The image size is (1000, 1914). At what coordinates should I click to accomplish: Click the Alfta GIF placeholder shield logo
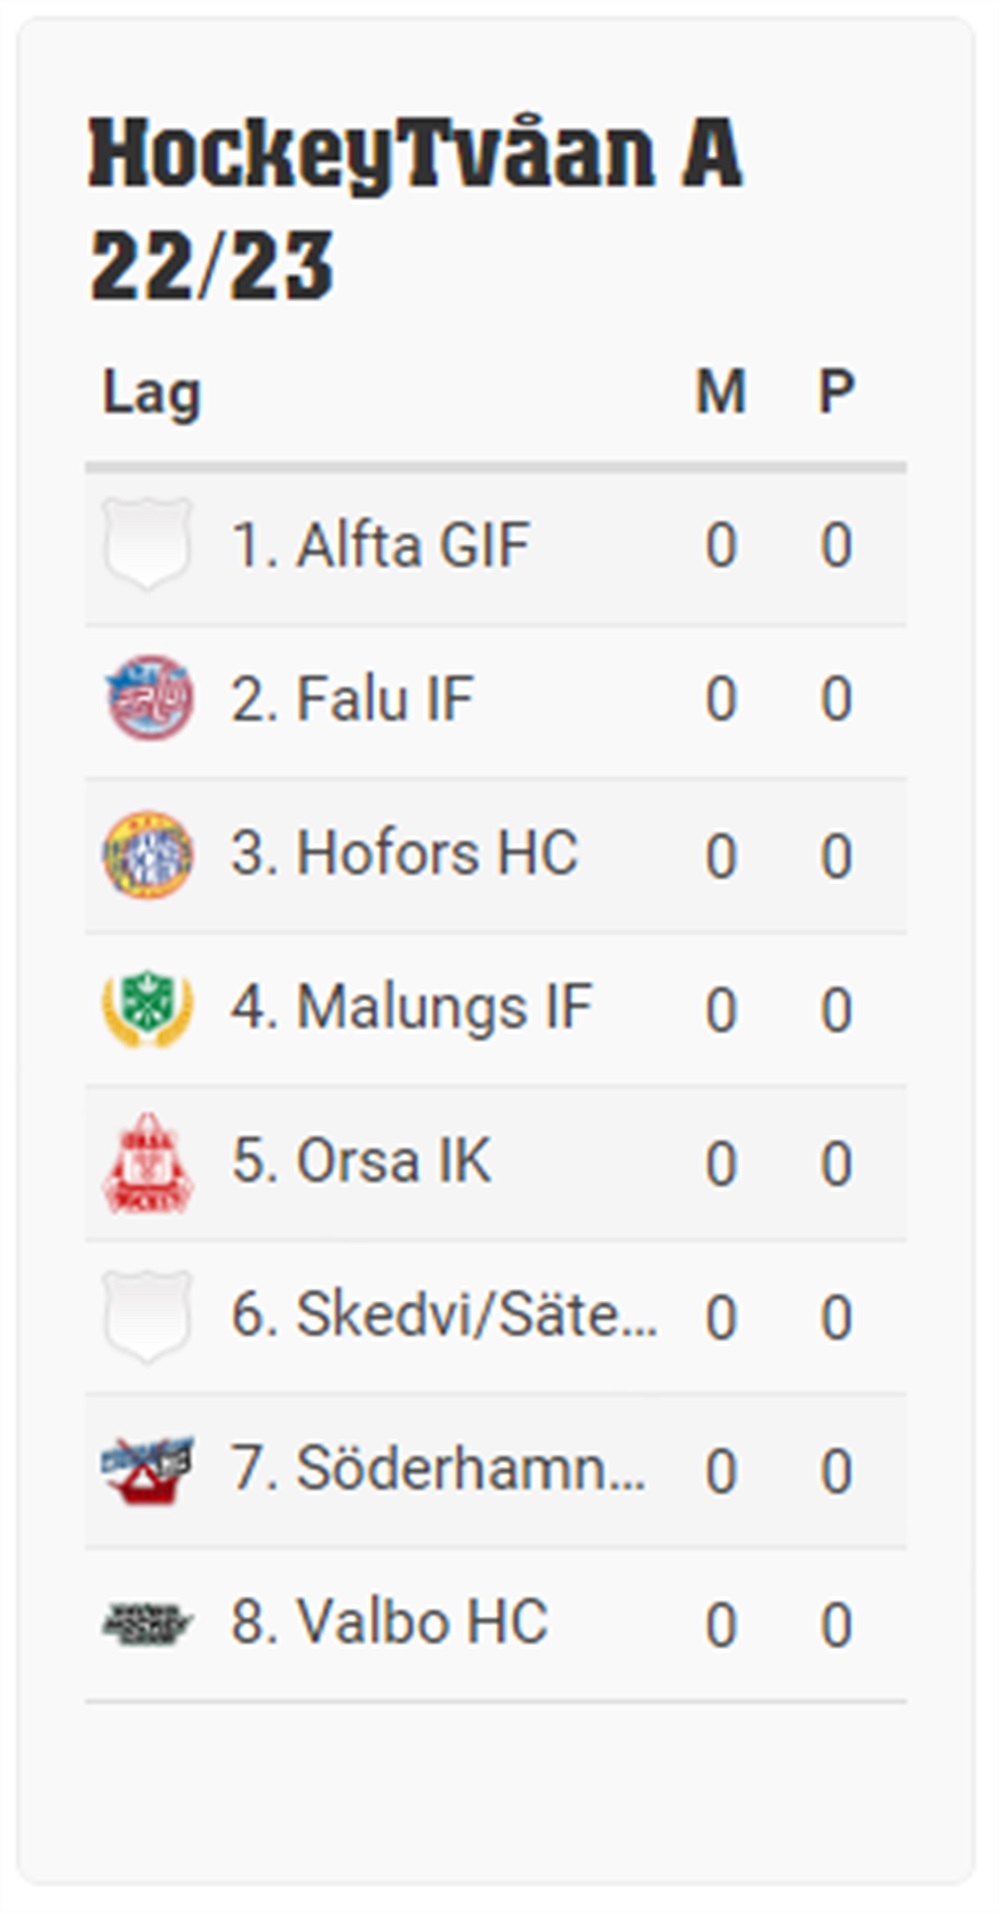click(148, 544)
